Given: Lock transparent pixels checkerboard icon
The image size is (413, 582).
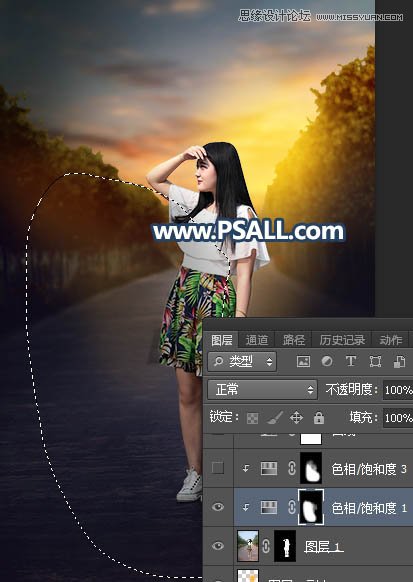Looking at the screenshot, I should point(253,418).
